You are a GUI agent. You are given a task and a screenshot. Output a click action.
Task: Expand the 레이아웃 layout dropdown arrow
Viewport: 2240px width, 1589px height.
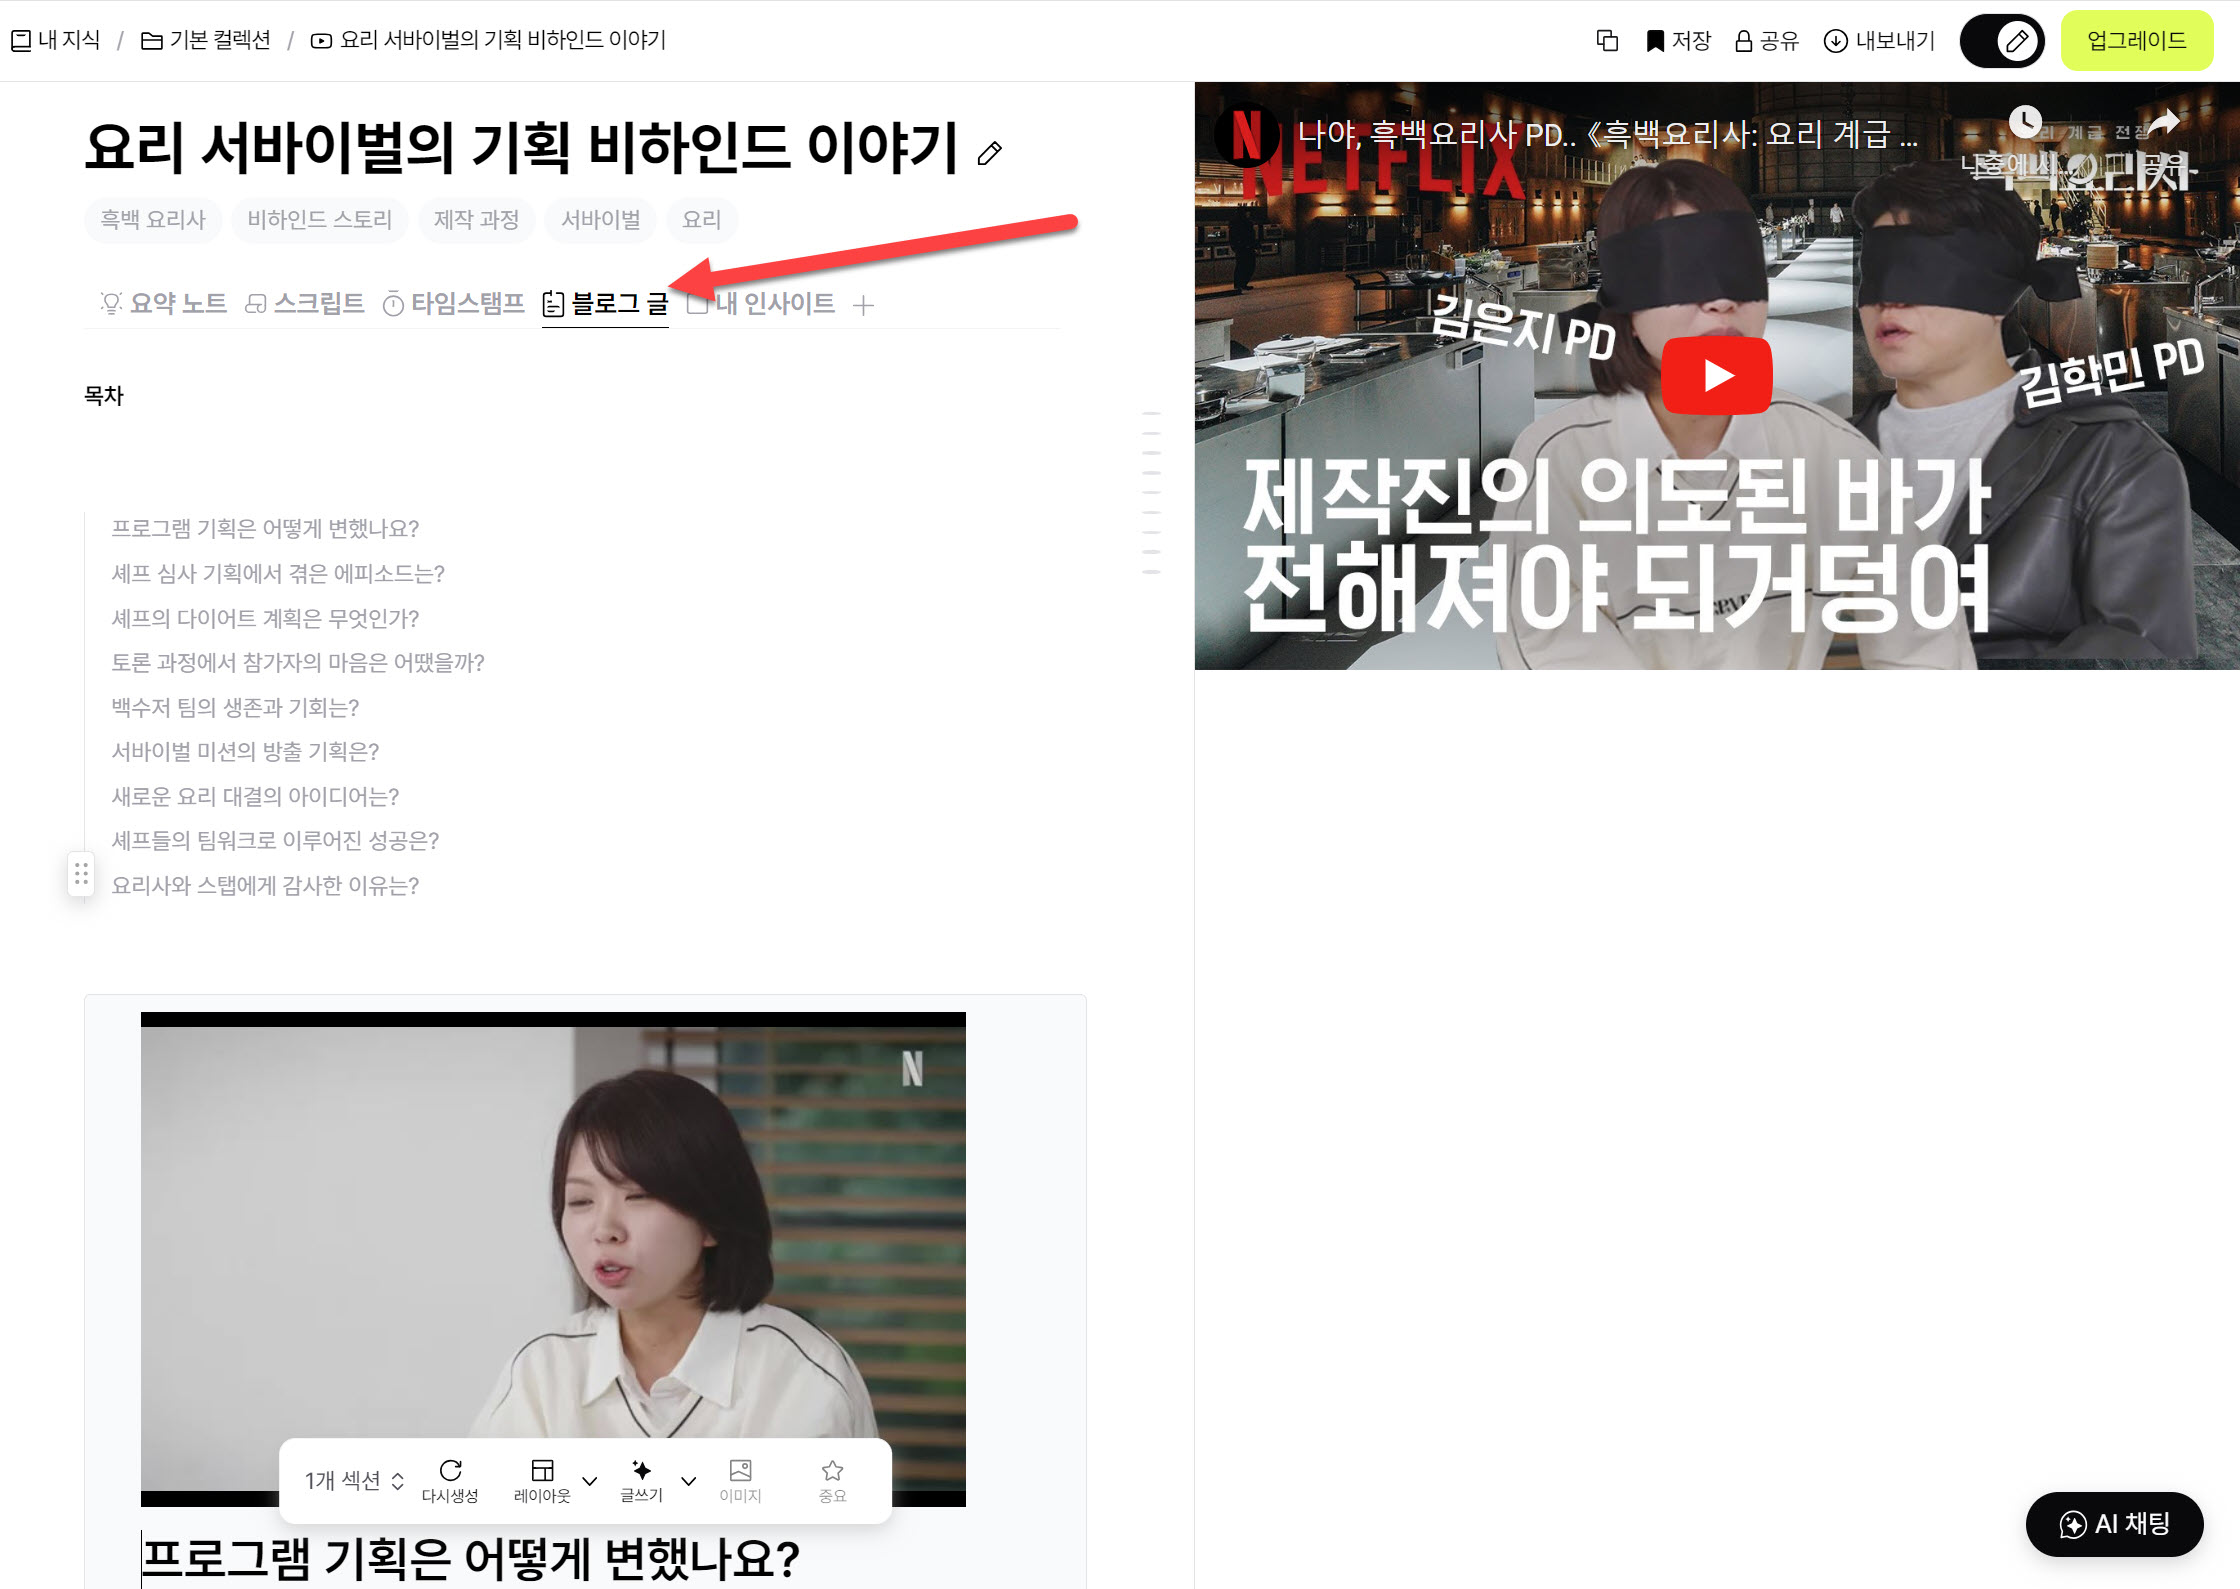coord(590,1481)
